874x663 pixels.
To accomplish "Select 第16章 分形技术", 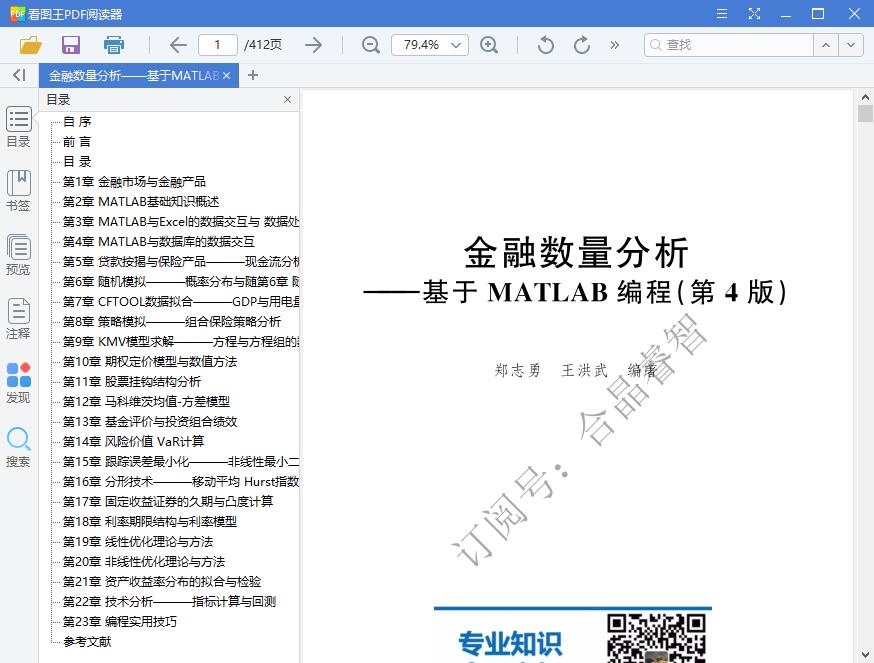I will point(181,482).
